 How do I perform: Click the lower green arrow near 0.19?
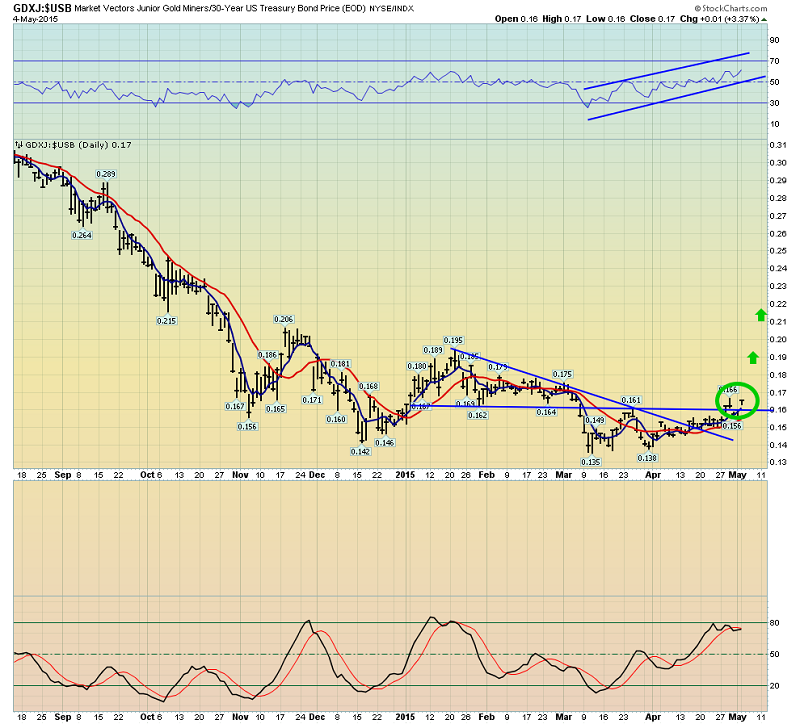(x=752, y=357)
